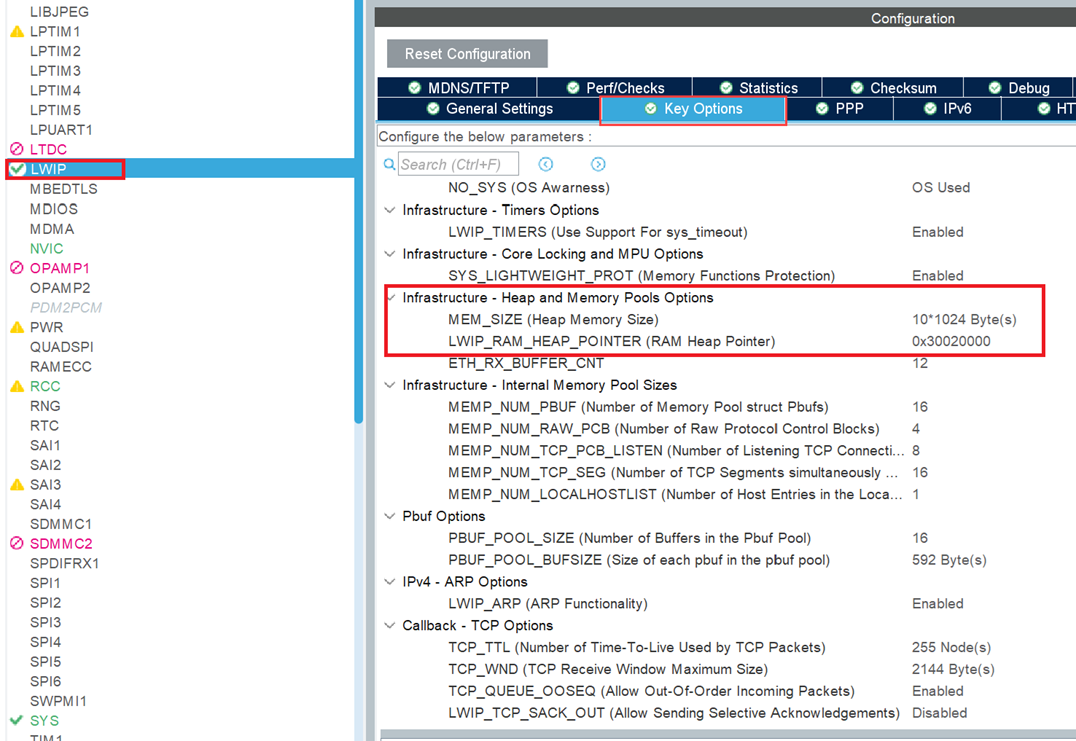Select the LWIP_ARP Enabled value

[x=937, y=604]
